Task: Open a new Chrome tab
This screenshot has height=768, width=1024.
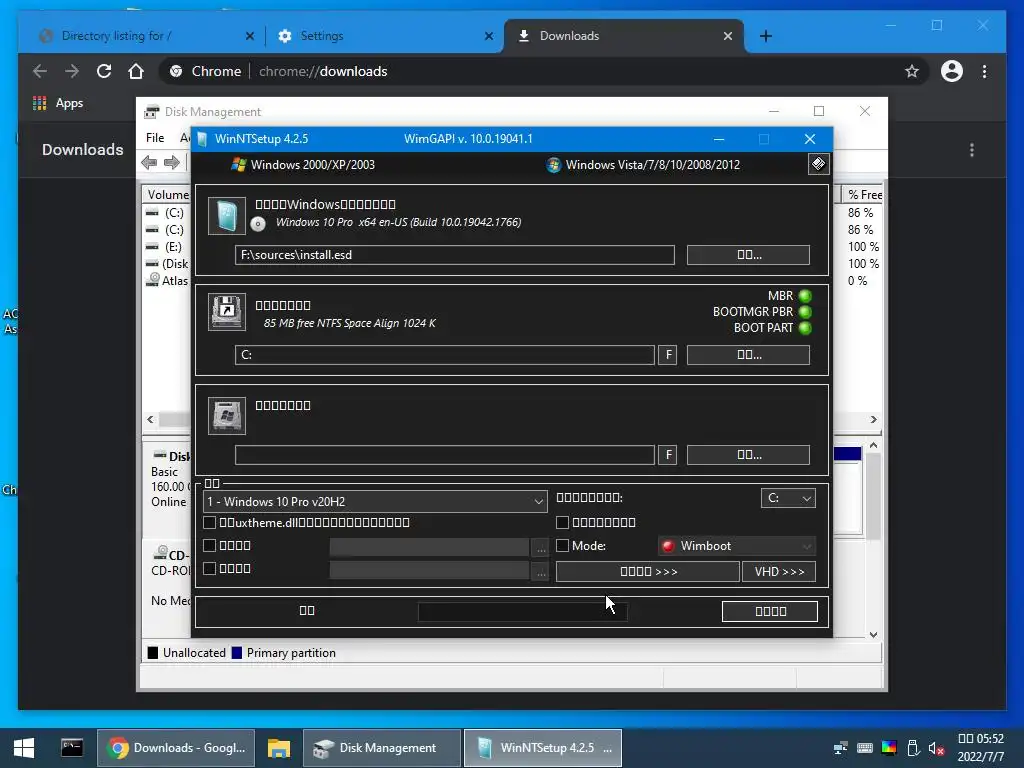Action: tap(766, 36)
